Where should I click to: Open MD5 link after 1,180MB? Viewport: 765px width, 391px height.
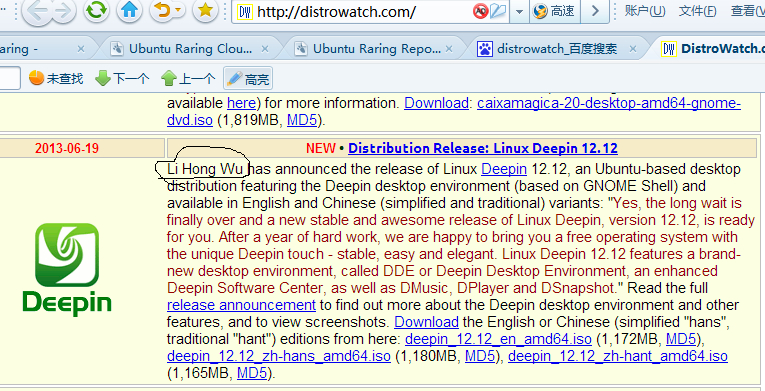pyautogui.click(x=480, y=356)
